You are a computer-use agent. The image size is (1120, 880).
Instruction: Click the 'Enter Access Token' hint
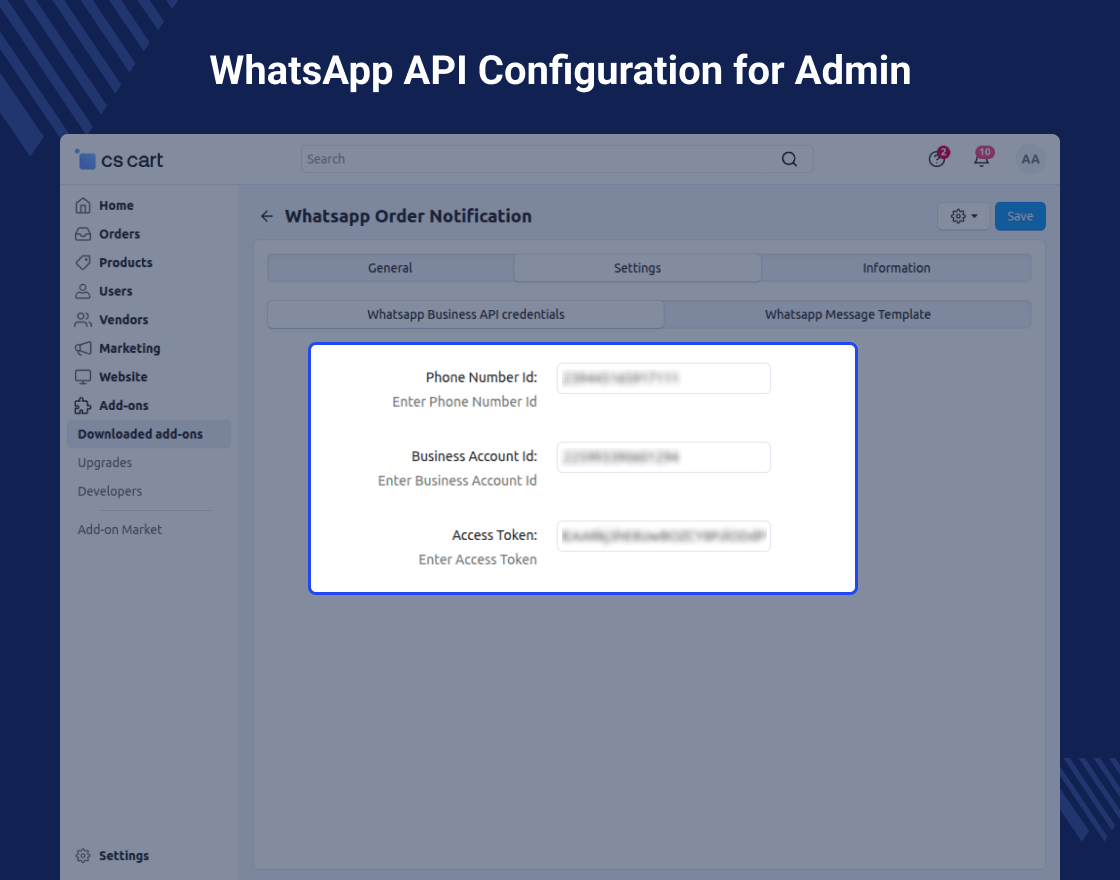click(478, 559)
